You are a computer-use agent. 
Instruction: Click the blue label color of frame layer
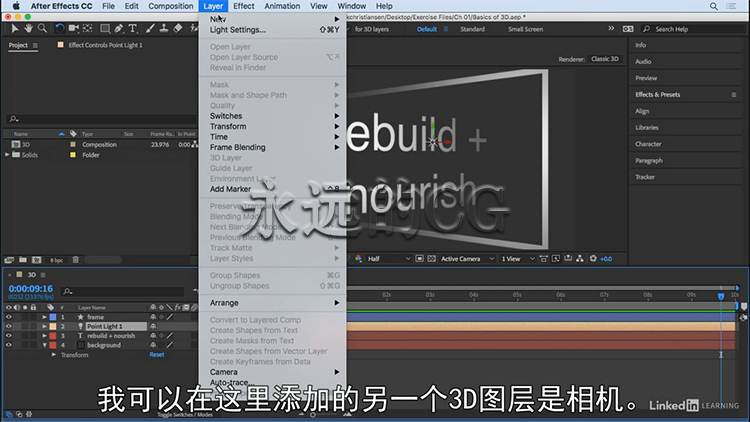[x=53, y=317]
